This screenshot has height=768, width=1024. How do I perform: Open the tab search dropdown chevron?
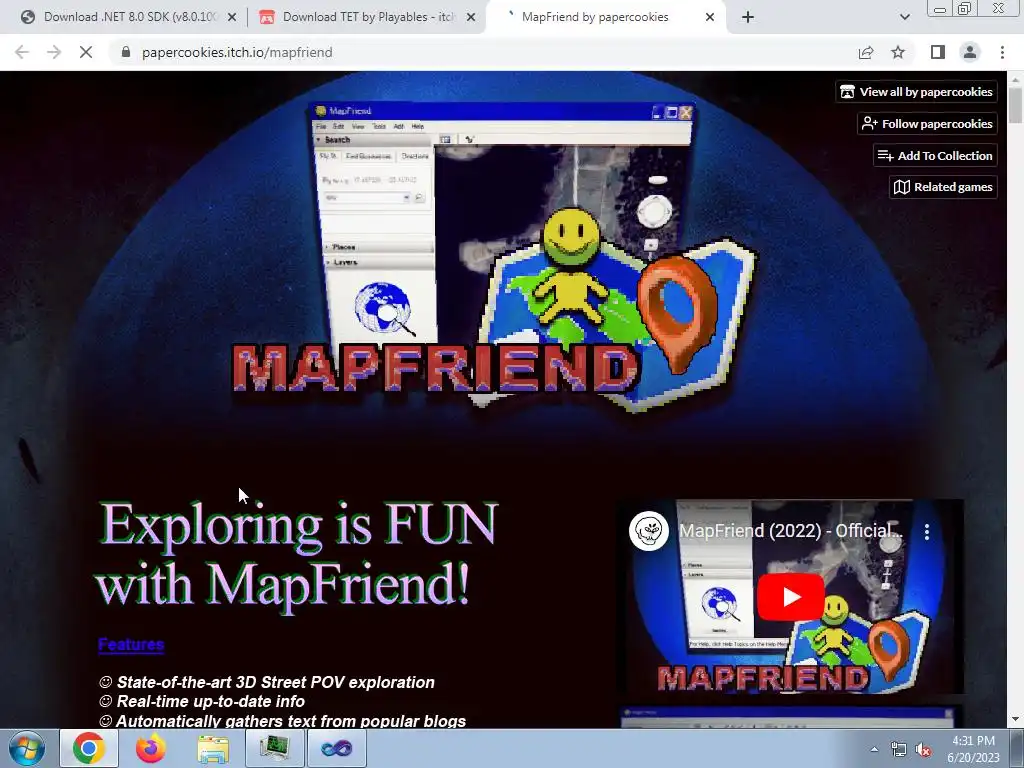[x=904, y=18]
